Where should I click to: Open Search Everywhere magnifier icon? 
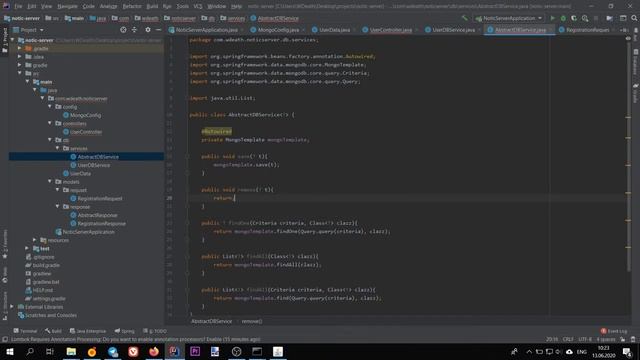(x=634, y=18)
